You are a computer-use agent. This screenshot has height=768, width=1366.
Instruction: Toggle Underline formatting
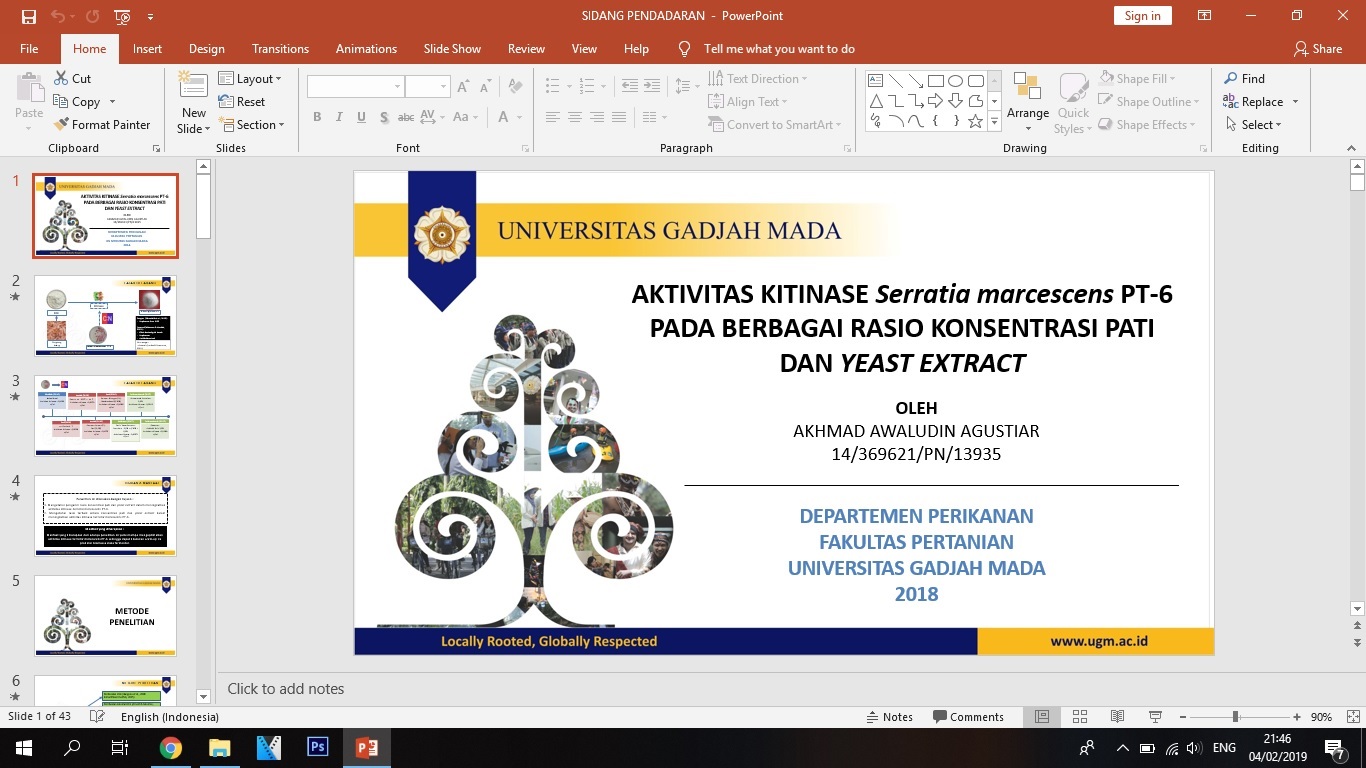[361, 117]
